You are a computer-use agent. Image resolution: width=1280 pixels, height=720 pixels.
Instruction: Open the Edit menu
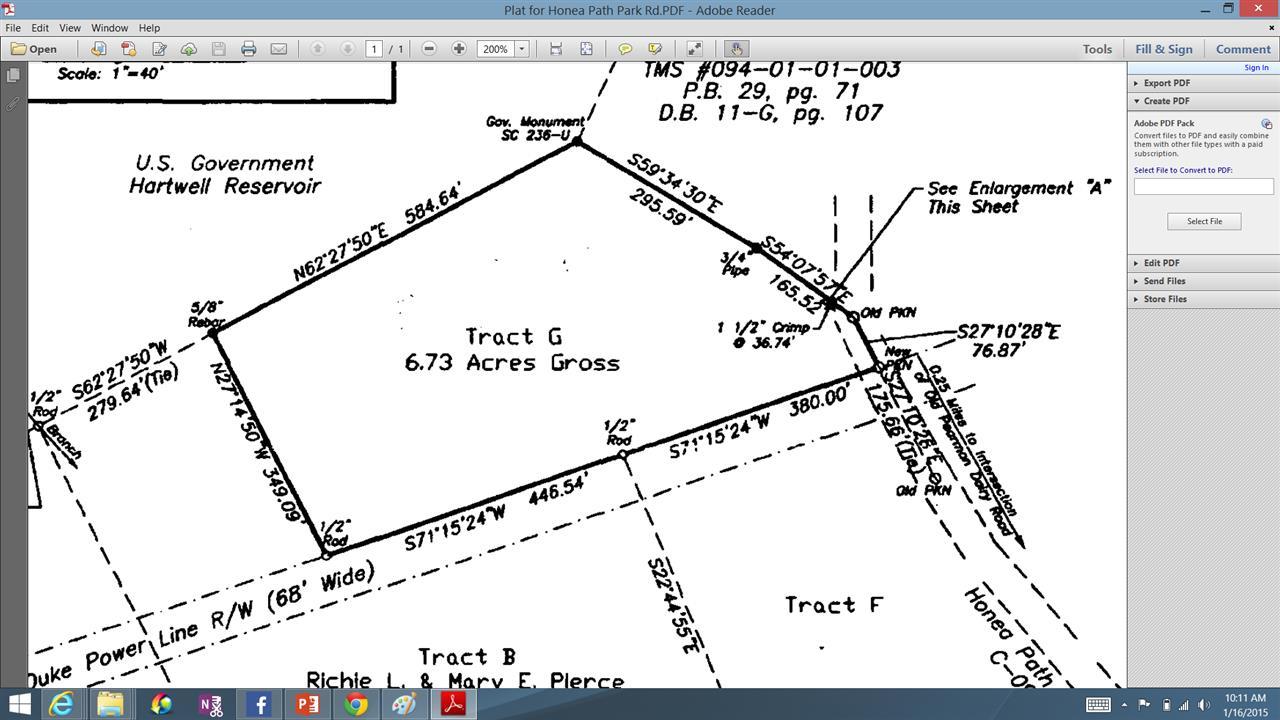pyautogui.click(x=40, y=28)
